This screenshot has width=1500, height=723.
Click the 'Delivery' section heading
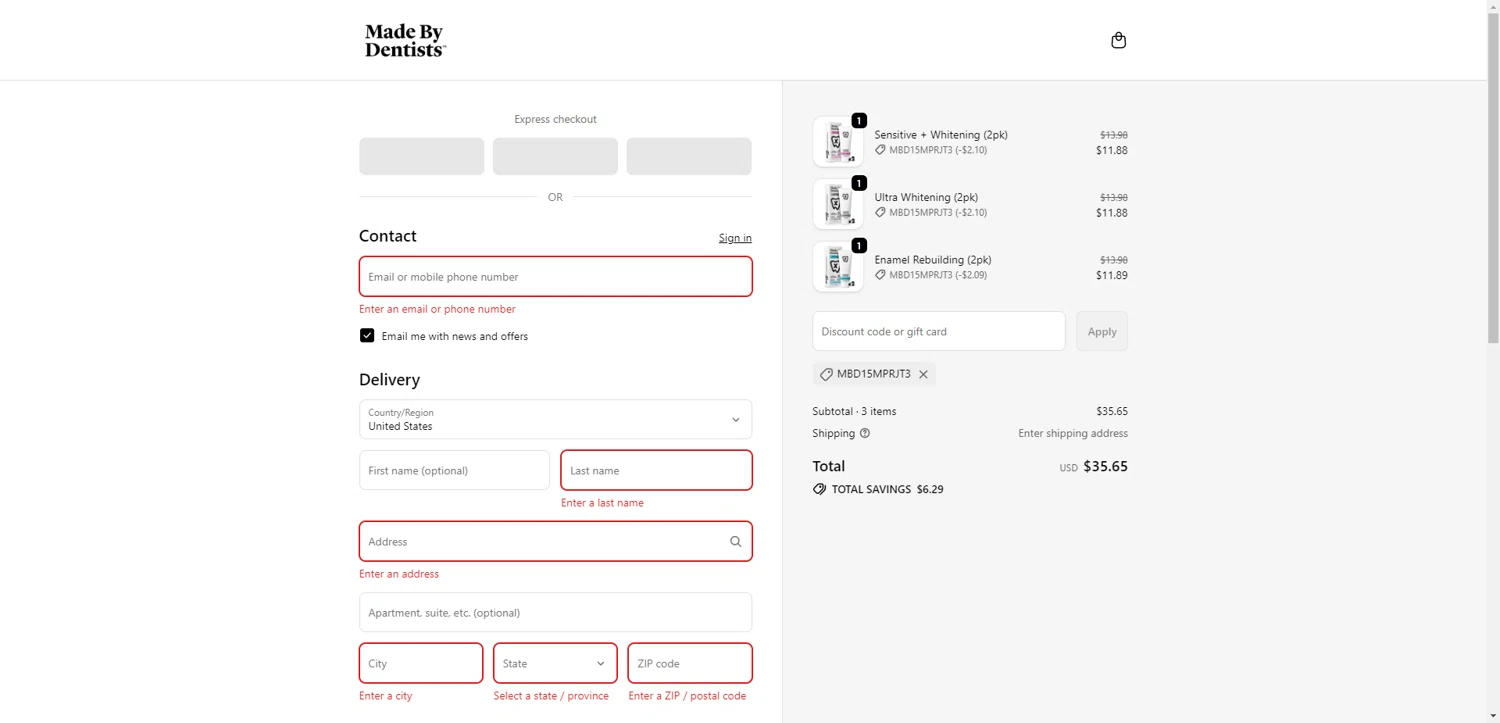(x=389, y=380)
